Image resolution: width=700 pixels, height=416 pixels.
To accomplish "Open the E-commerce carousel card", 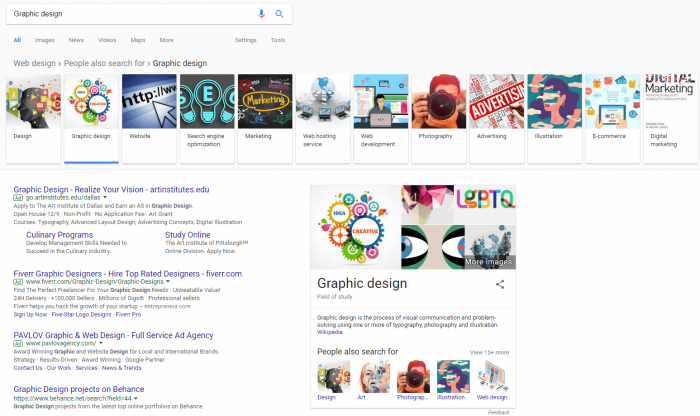I will 610,118.
